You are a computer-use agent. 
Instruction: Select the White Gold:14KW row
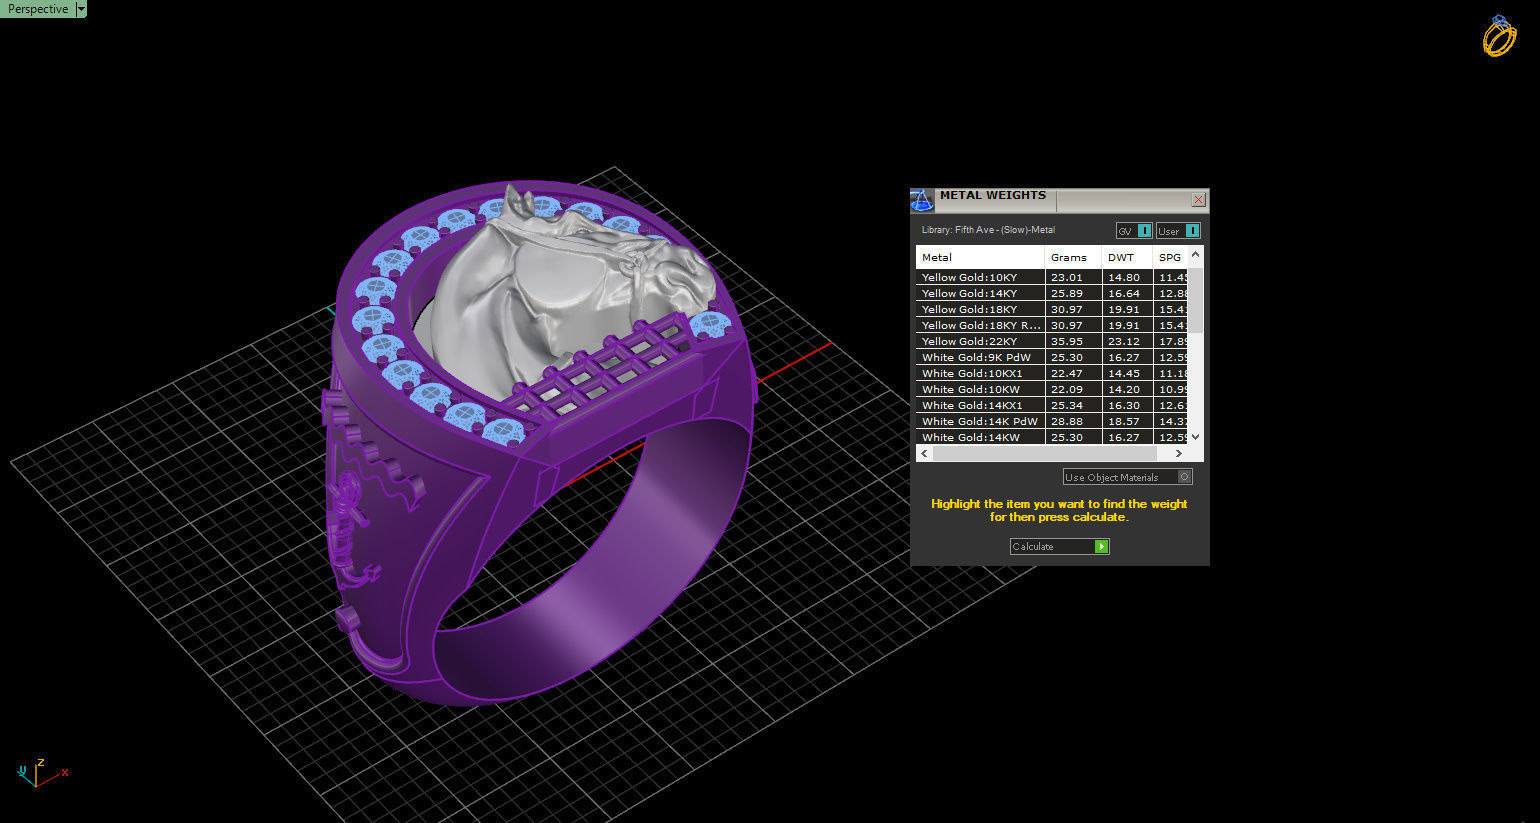(1052, 437)
